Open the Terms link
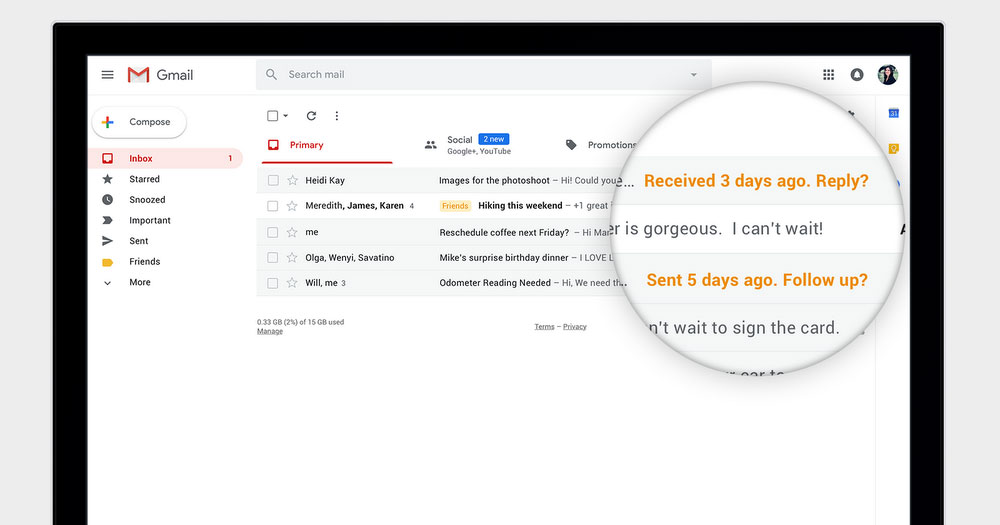Screen dimensions: 1000x525 tap(544, 327)
